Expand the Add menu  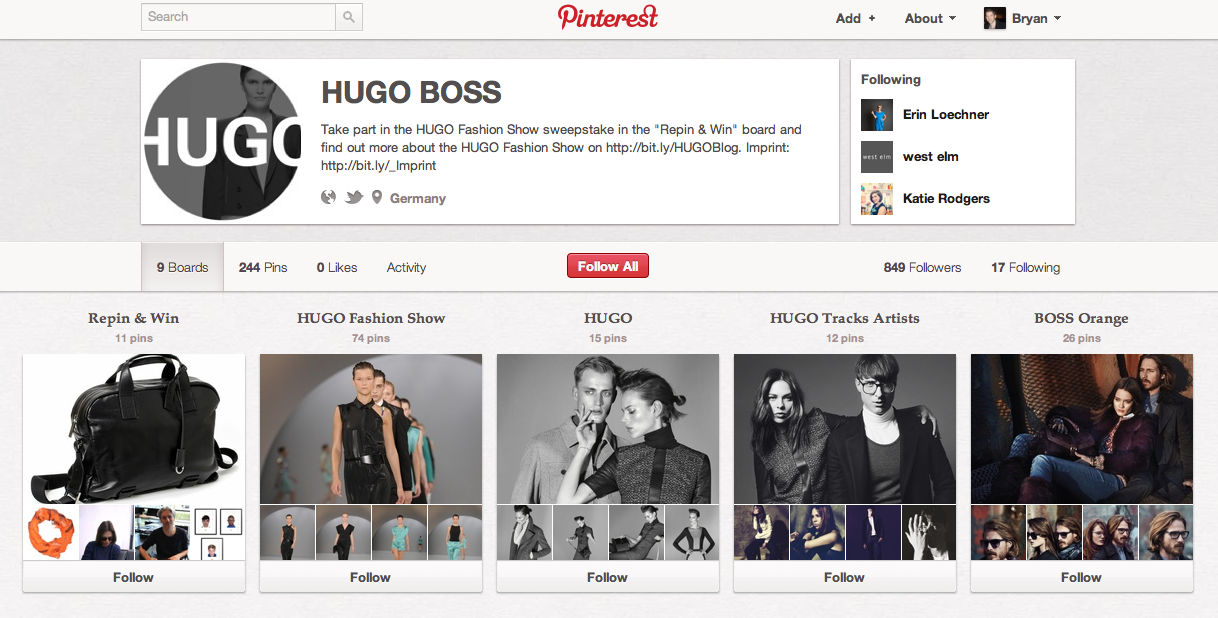pyautogui.click(x=856, y=18)
